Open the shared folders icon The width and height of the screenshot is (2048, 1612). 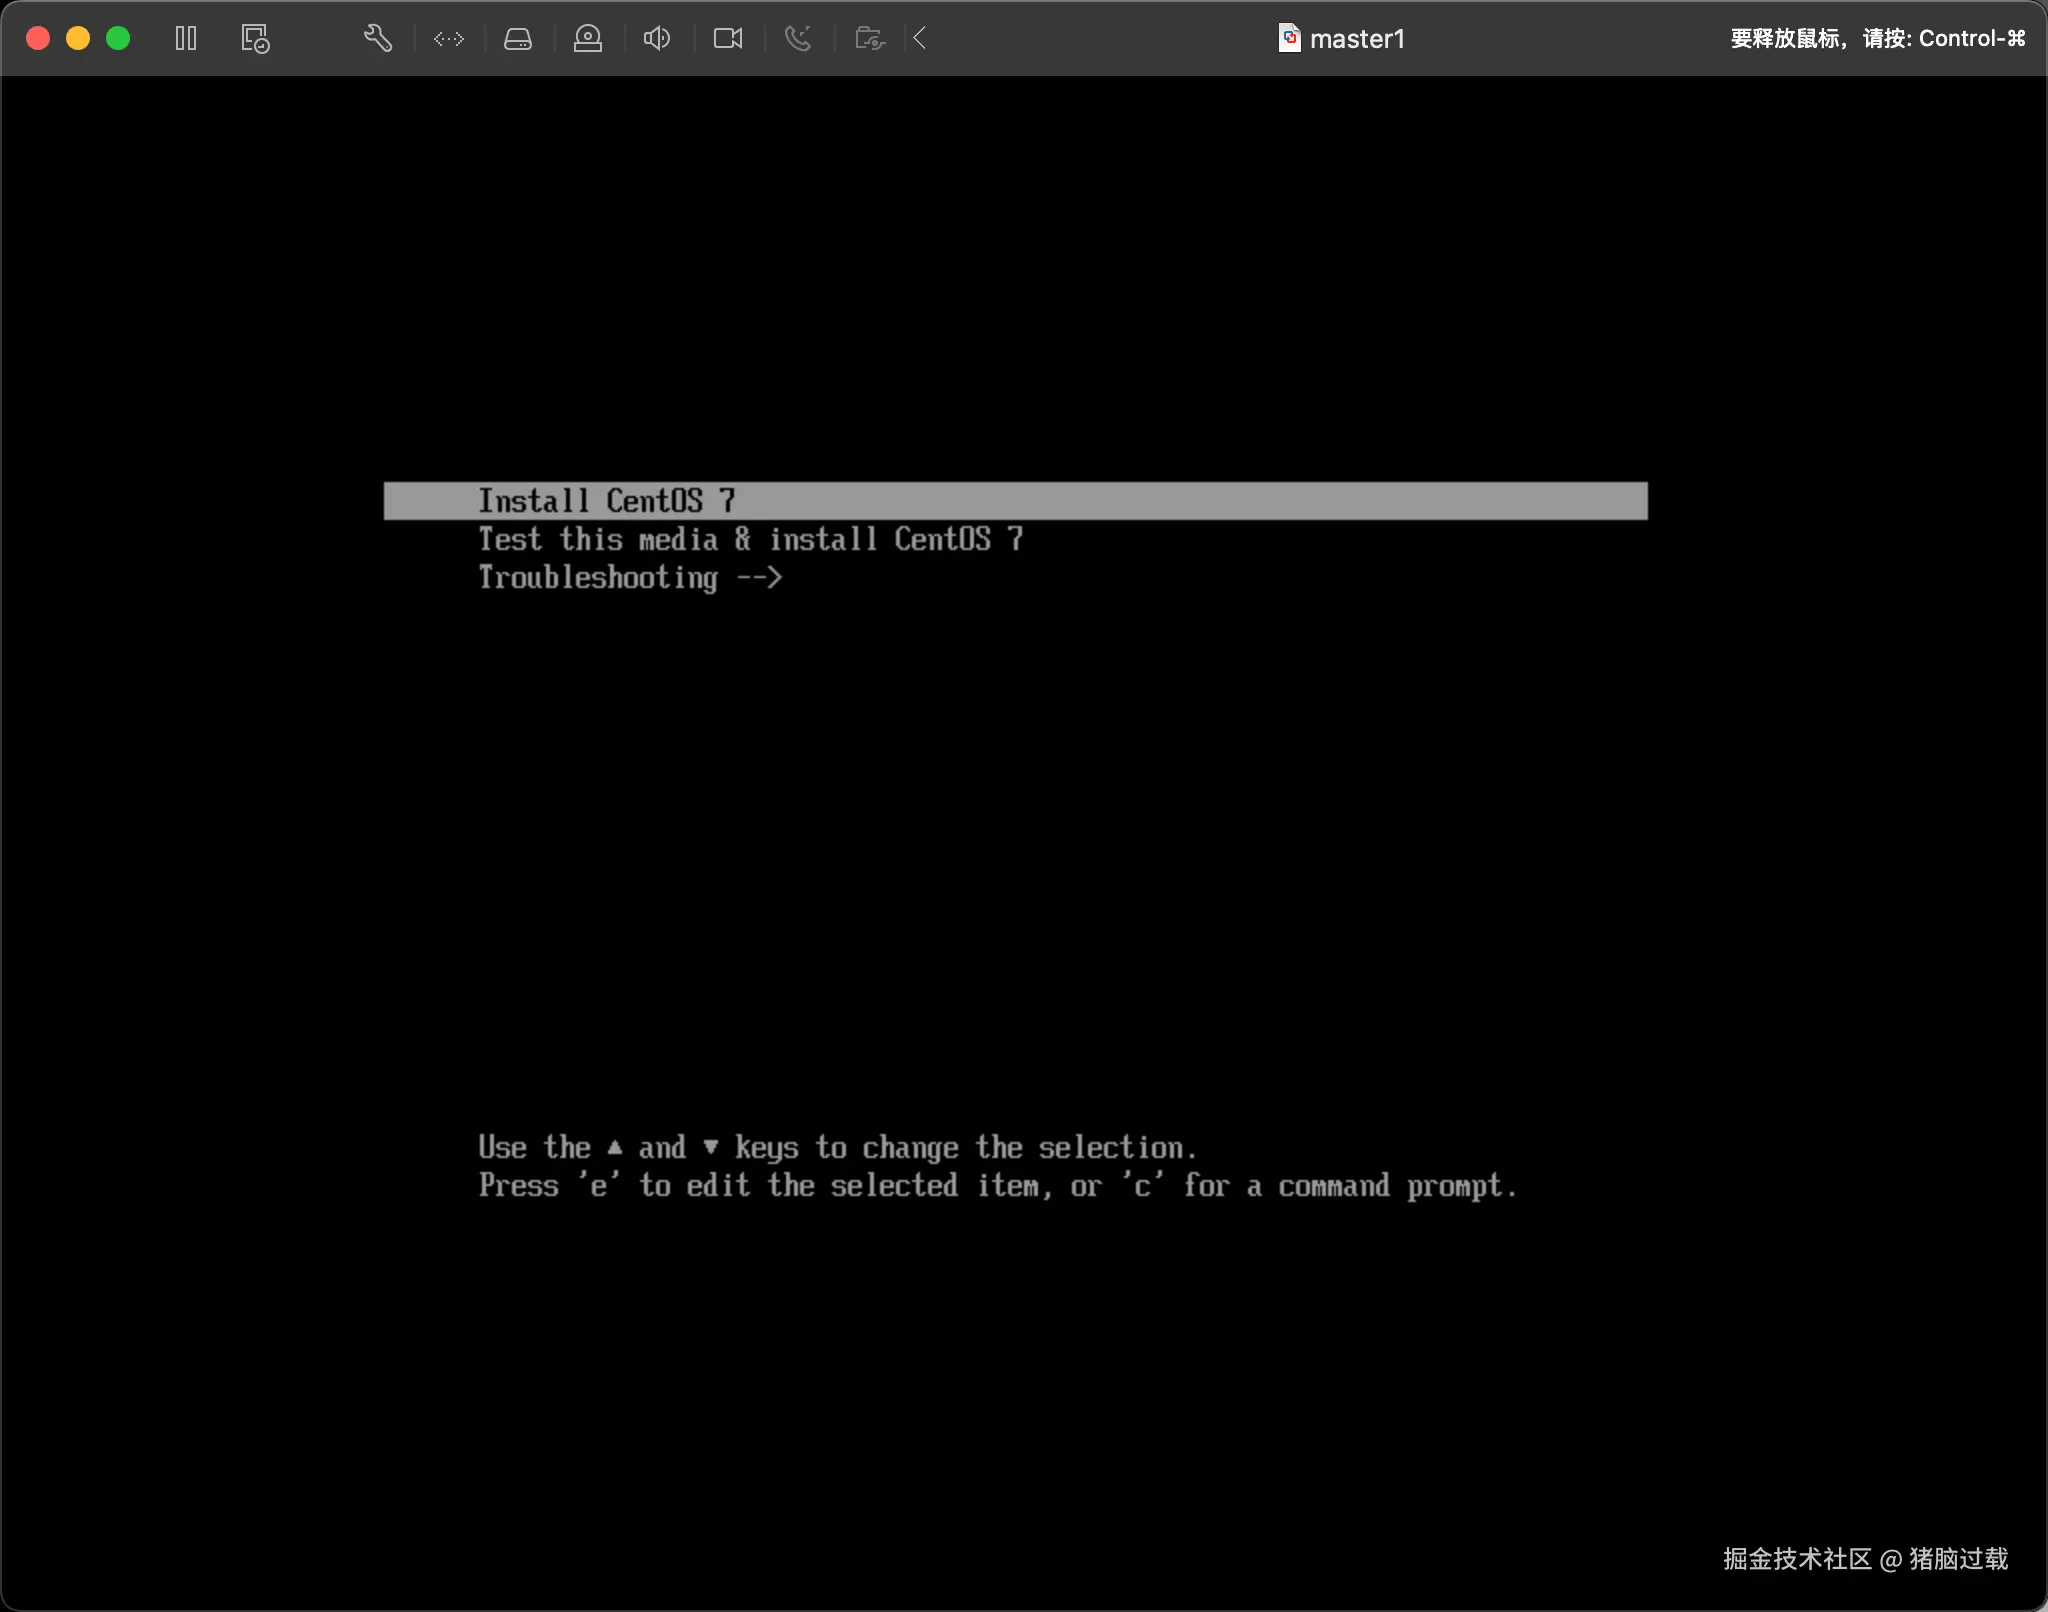(x=869, y=39)
